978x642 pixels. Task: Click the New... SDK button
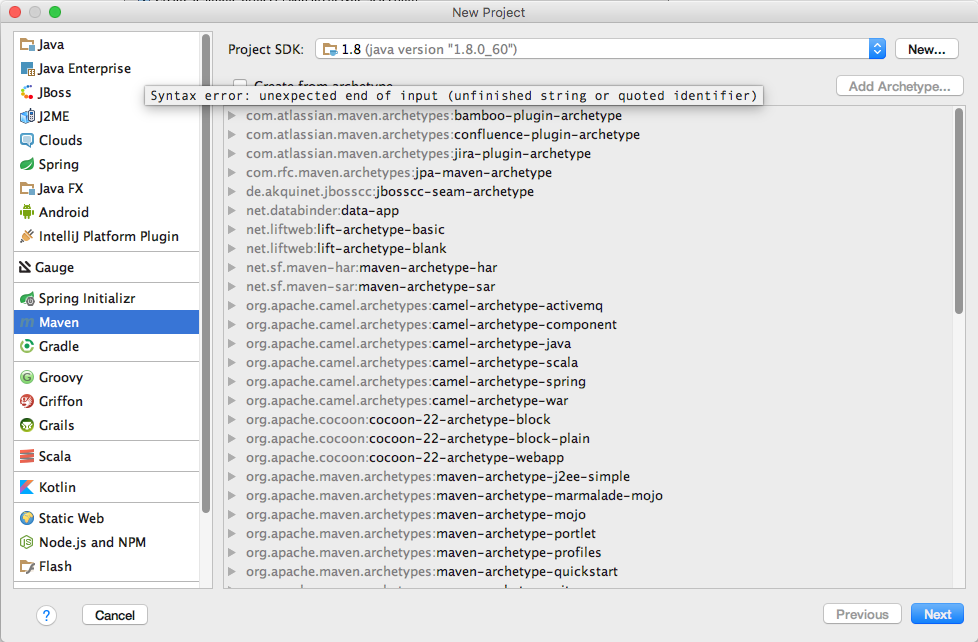[926, 49]
